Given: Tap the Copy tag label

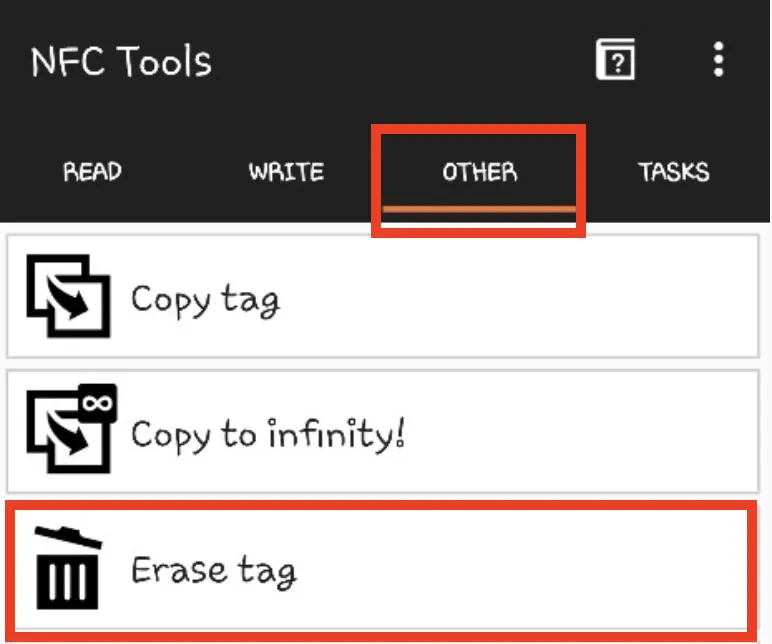Looking at the screenshot, I should pos(205,300).
